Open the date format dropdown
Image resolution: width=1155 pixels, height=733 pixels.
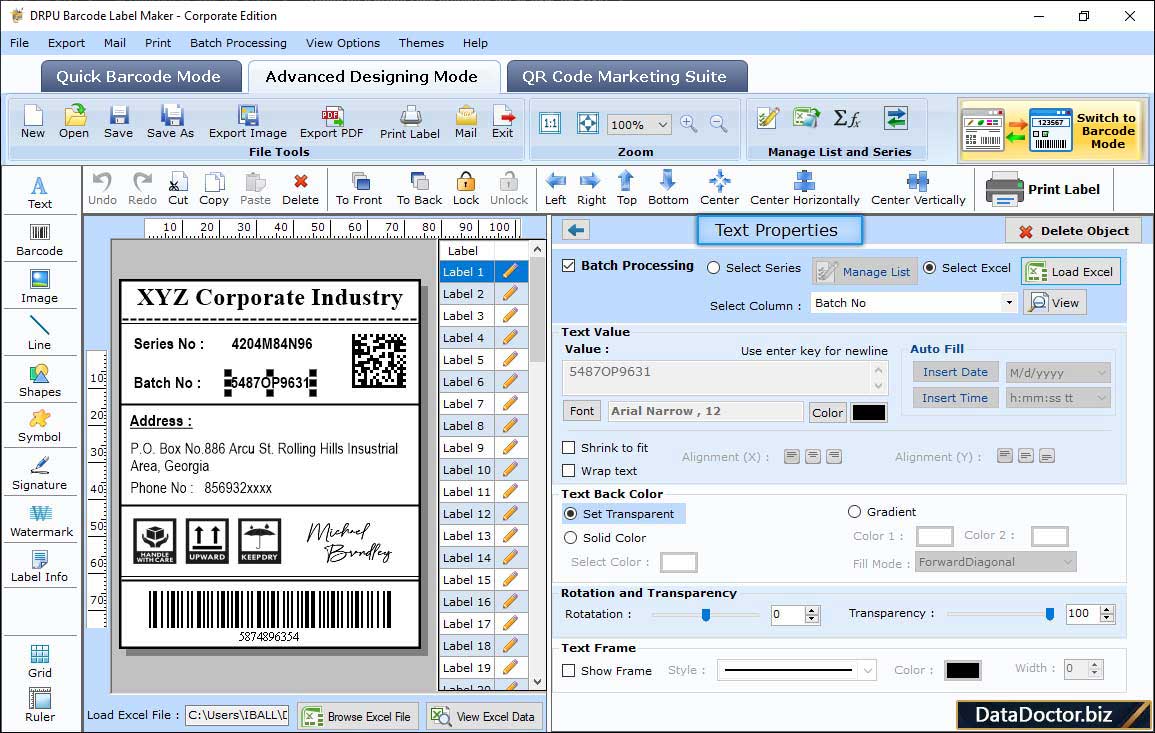click(1101, 373)
